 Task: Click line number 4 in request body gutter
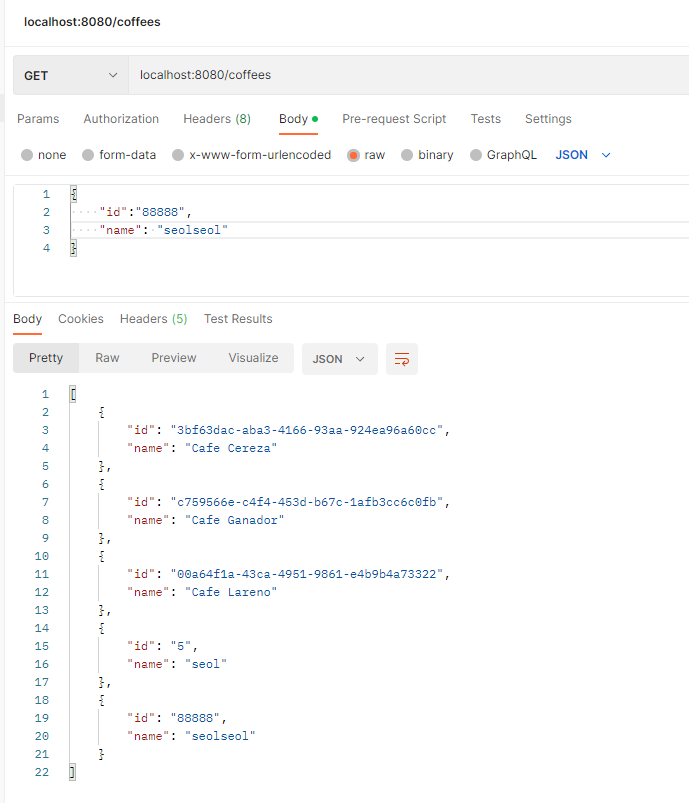tap(47, 248)
